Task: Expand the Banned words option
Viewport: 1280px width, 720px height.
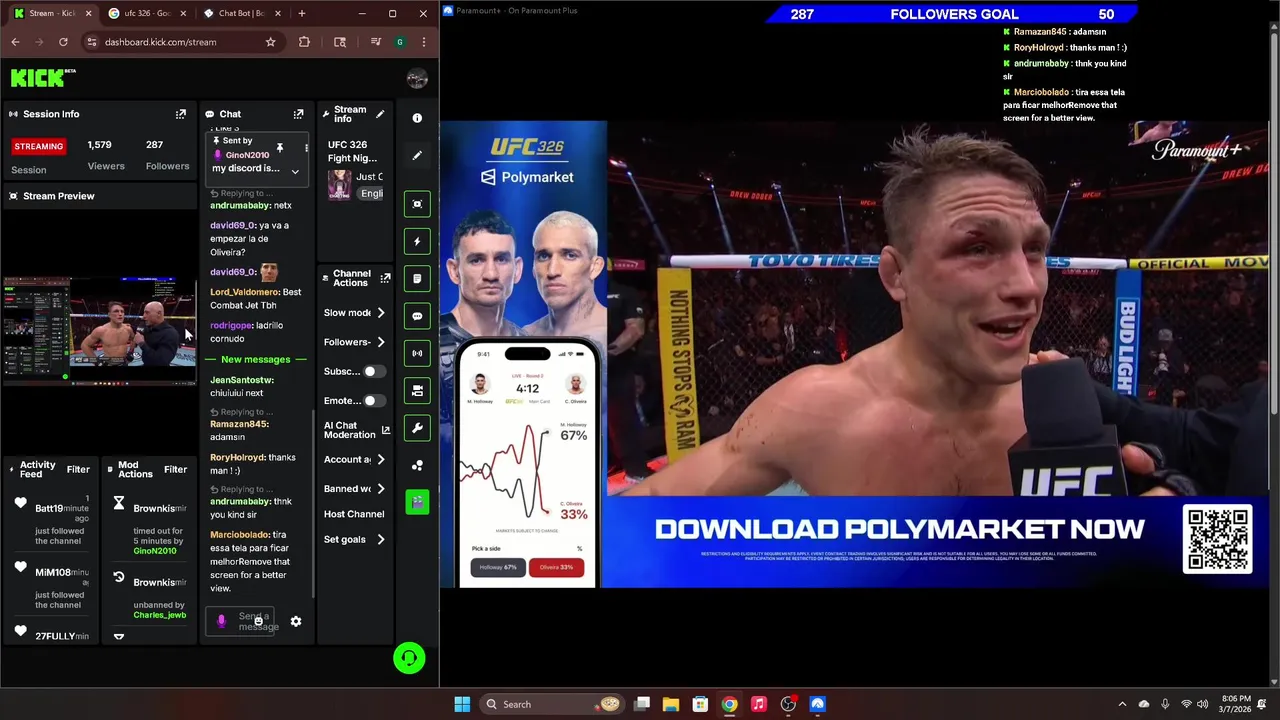Action: 380,489
